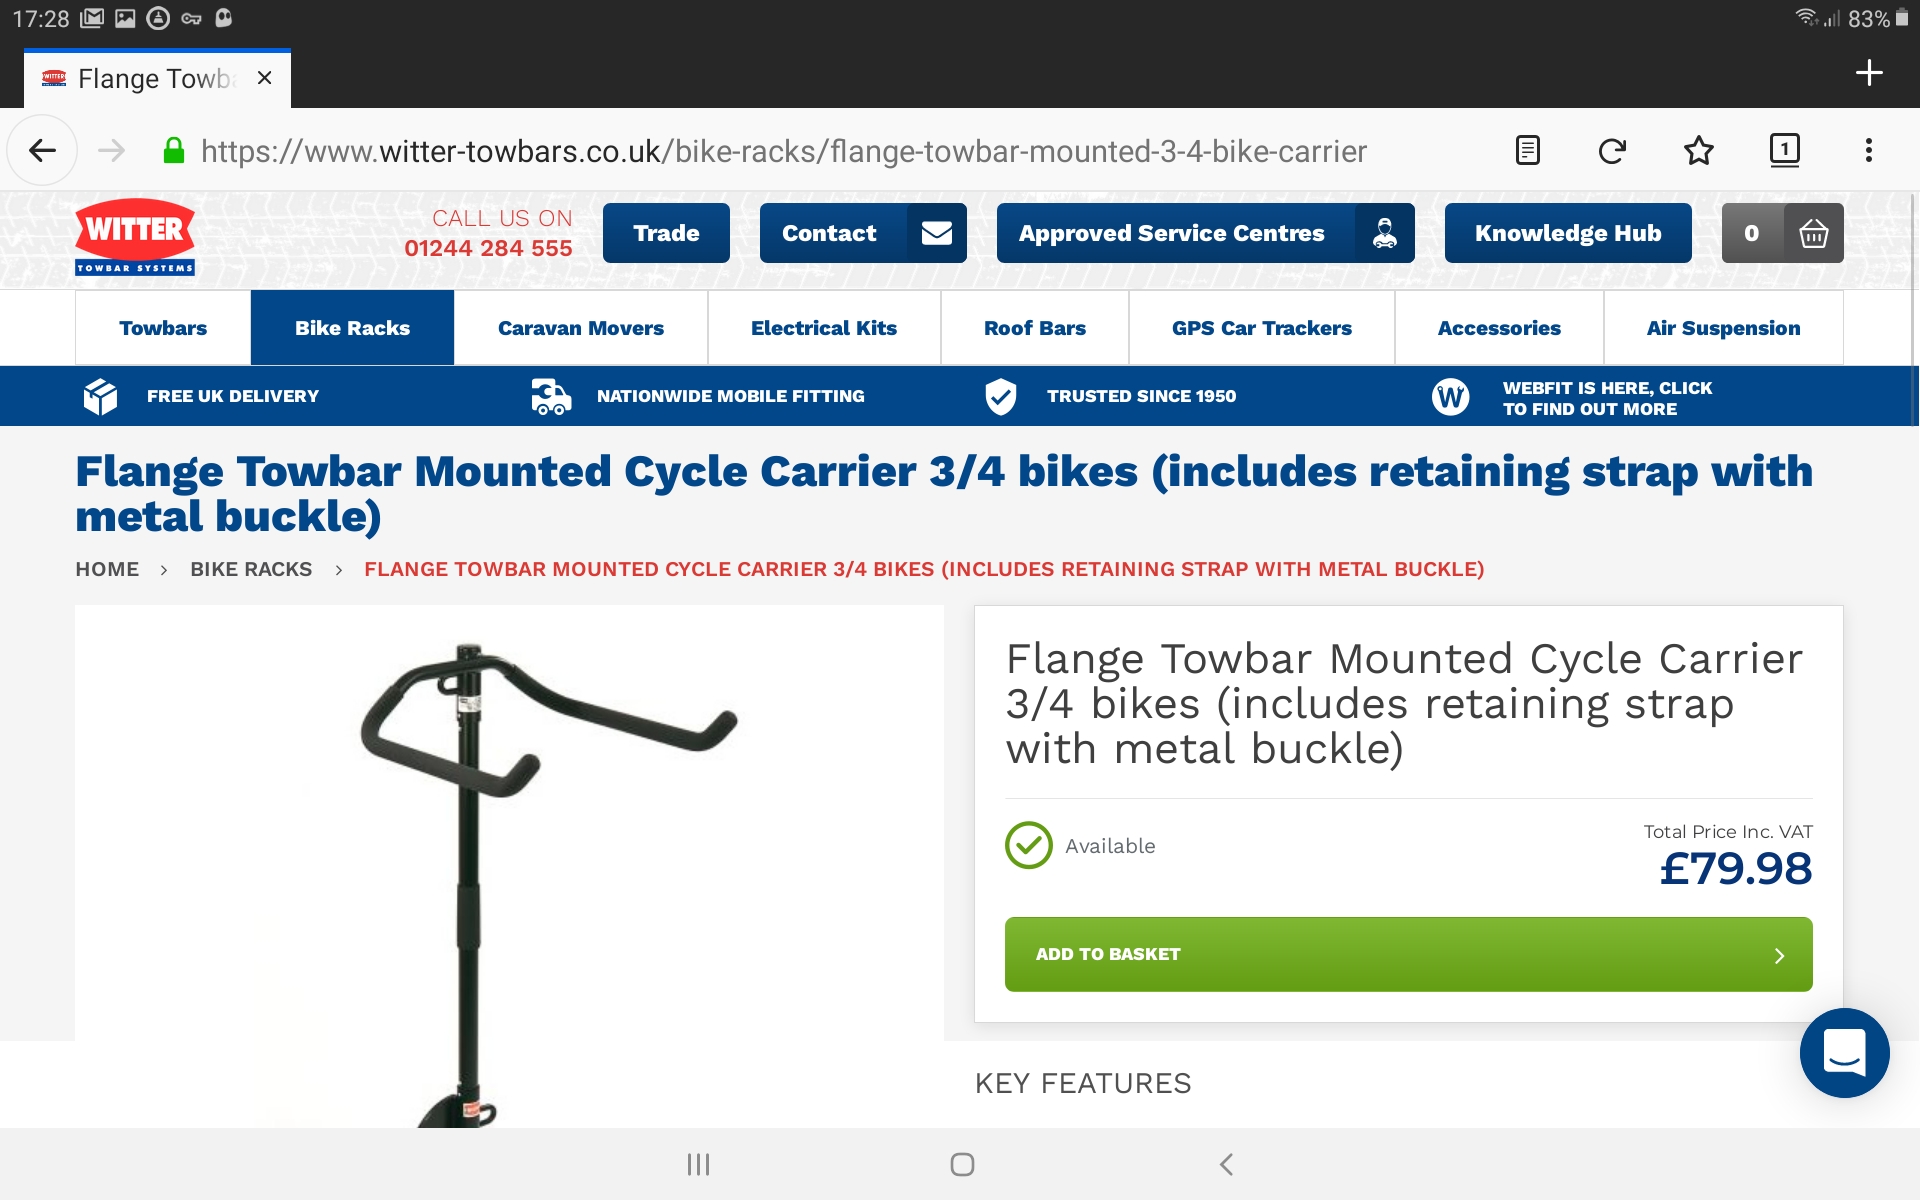This screenshot has height=1200, width=1920.
Task: Open the Approved Service Centres page
Action: click(x=1205, y=233)
